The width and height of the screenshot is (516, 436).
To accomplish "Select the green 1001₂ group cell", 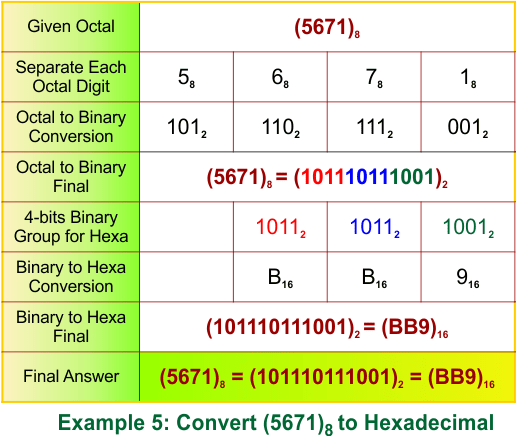I will click(x=468, y=228).
